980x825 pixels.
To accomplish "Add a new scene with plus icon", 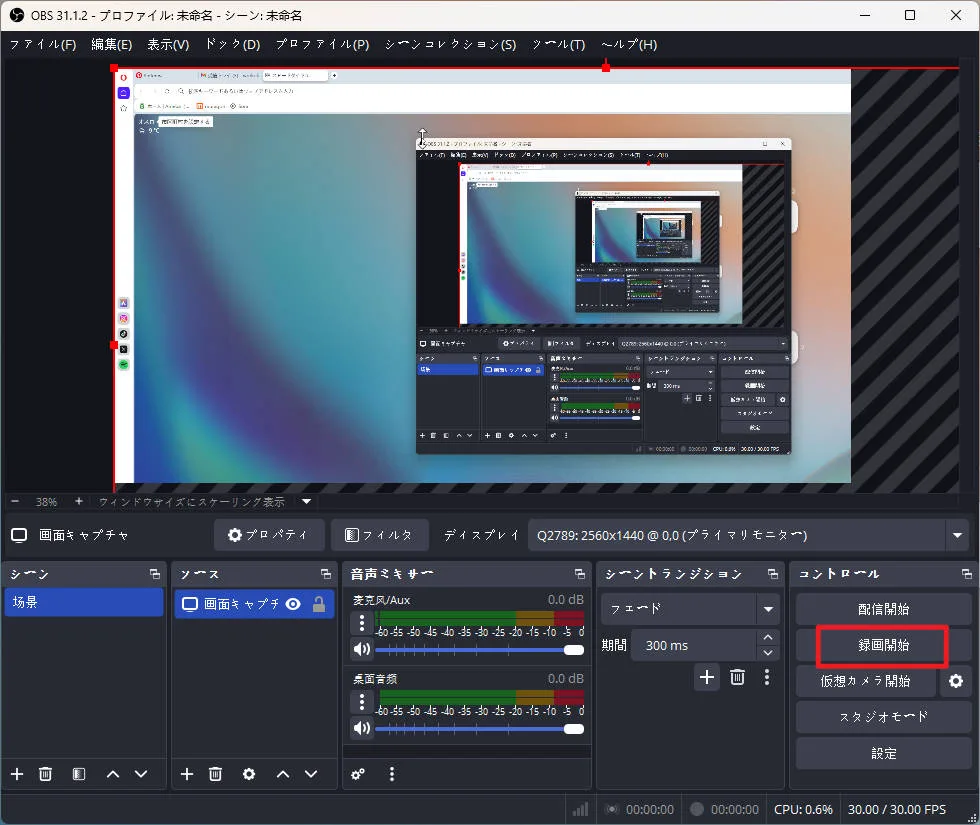I will pyautogui.click(x=17, y=774).
